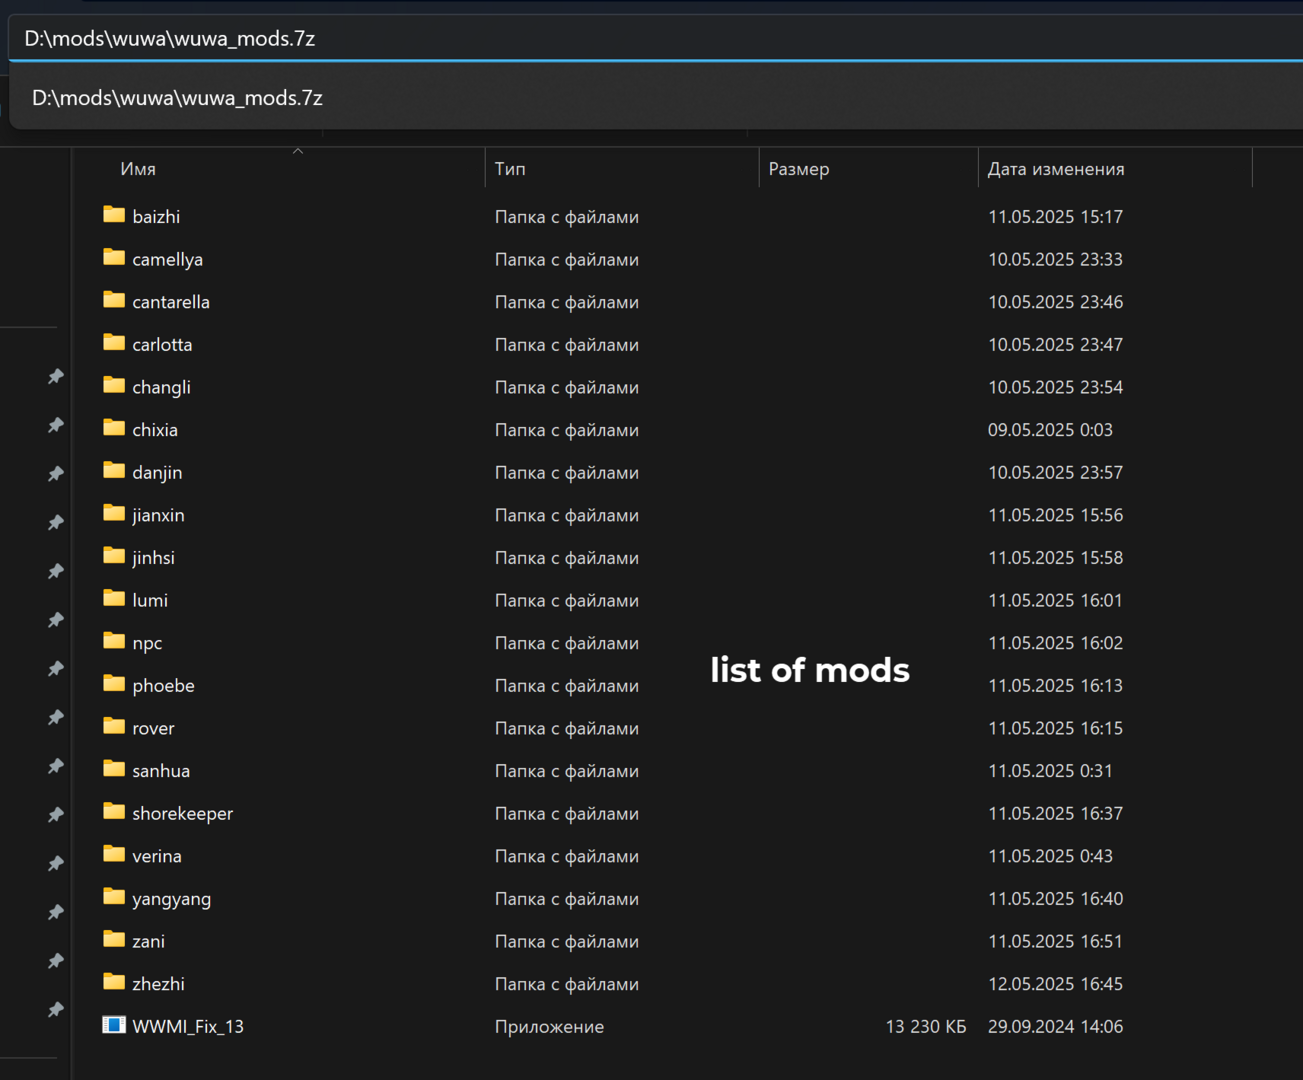
Task: Sort by the Дата изменения column header
Action: tap(1056, 169)
